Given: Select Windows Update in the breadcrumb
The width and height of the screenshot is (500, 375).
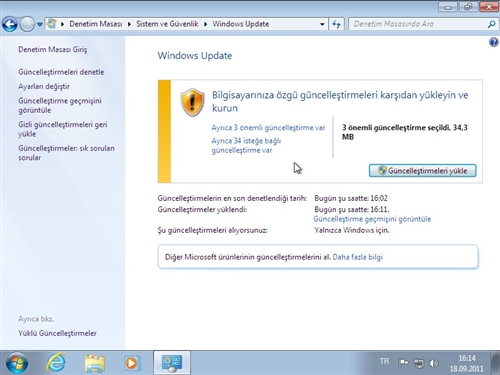Looking at the screenshot, I should point(241,24).
